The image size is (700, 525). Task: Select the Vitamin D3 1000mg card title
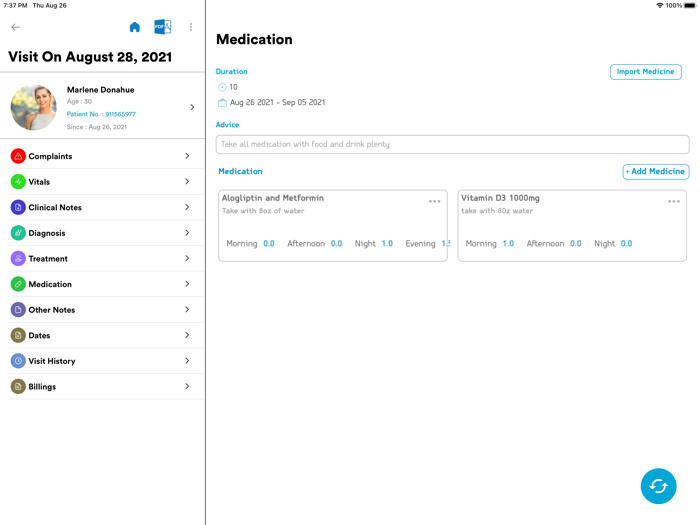pos(500,198)
